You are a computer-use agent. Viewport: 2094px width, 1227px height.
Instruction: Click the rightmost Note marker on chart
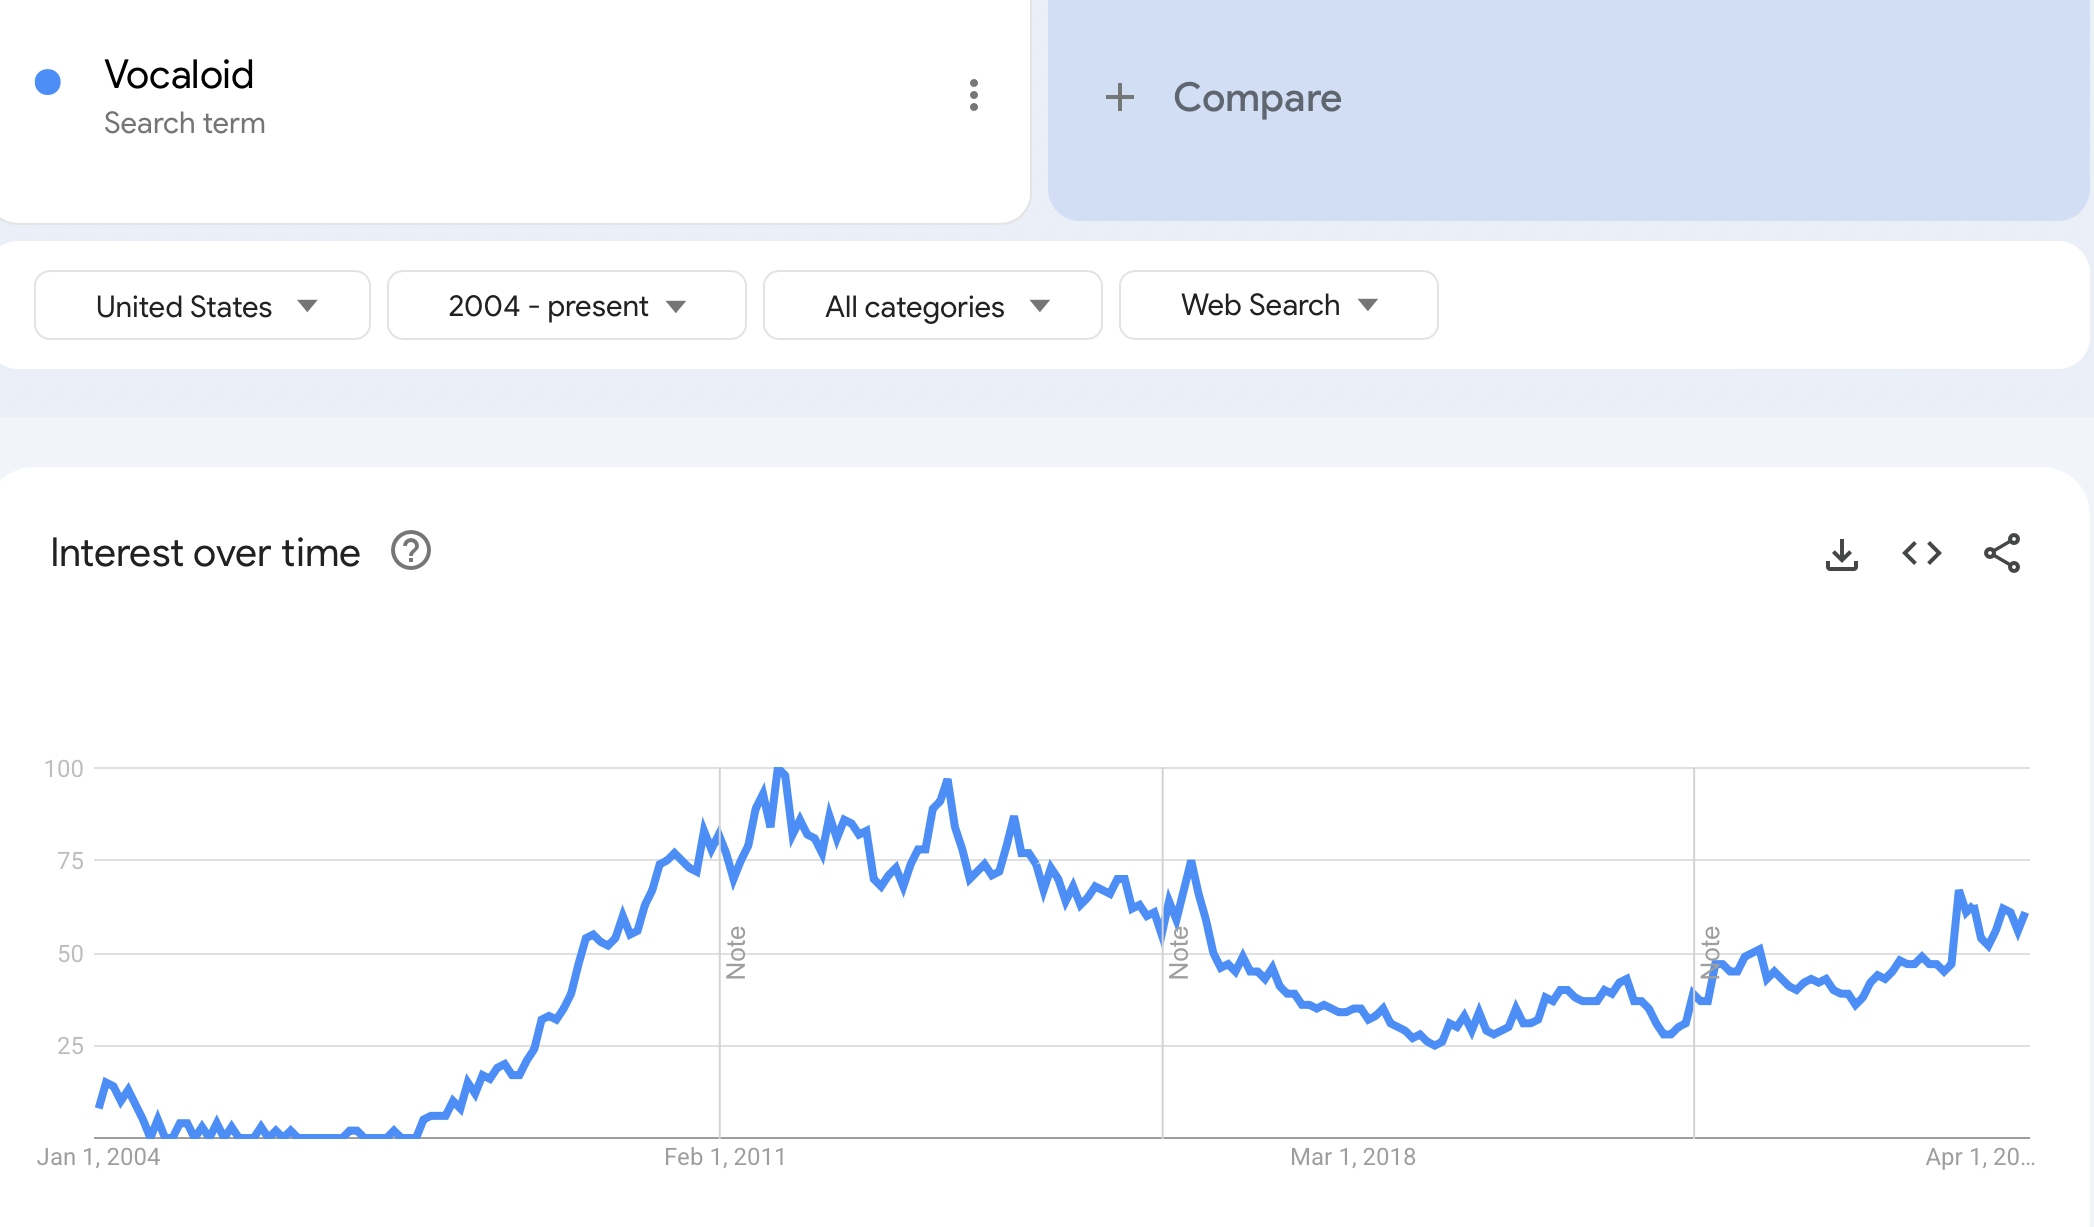pos(1710,952)
